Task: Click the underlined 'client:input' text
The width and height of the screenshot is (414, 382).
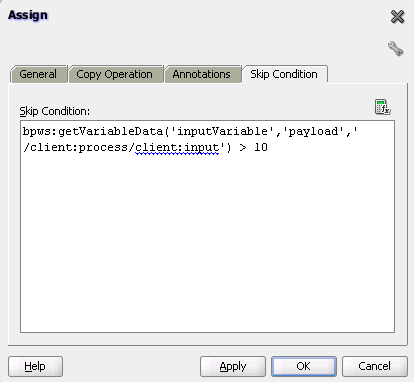Action: (177, 148)
